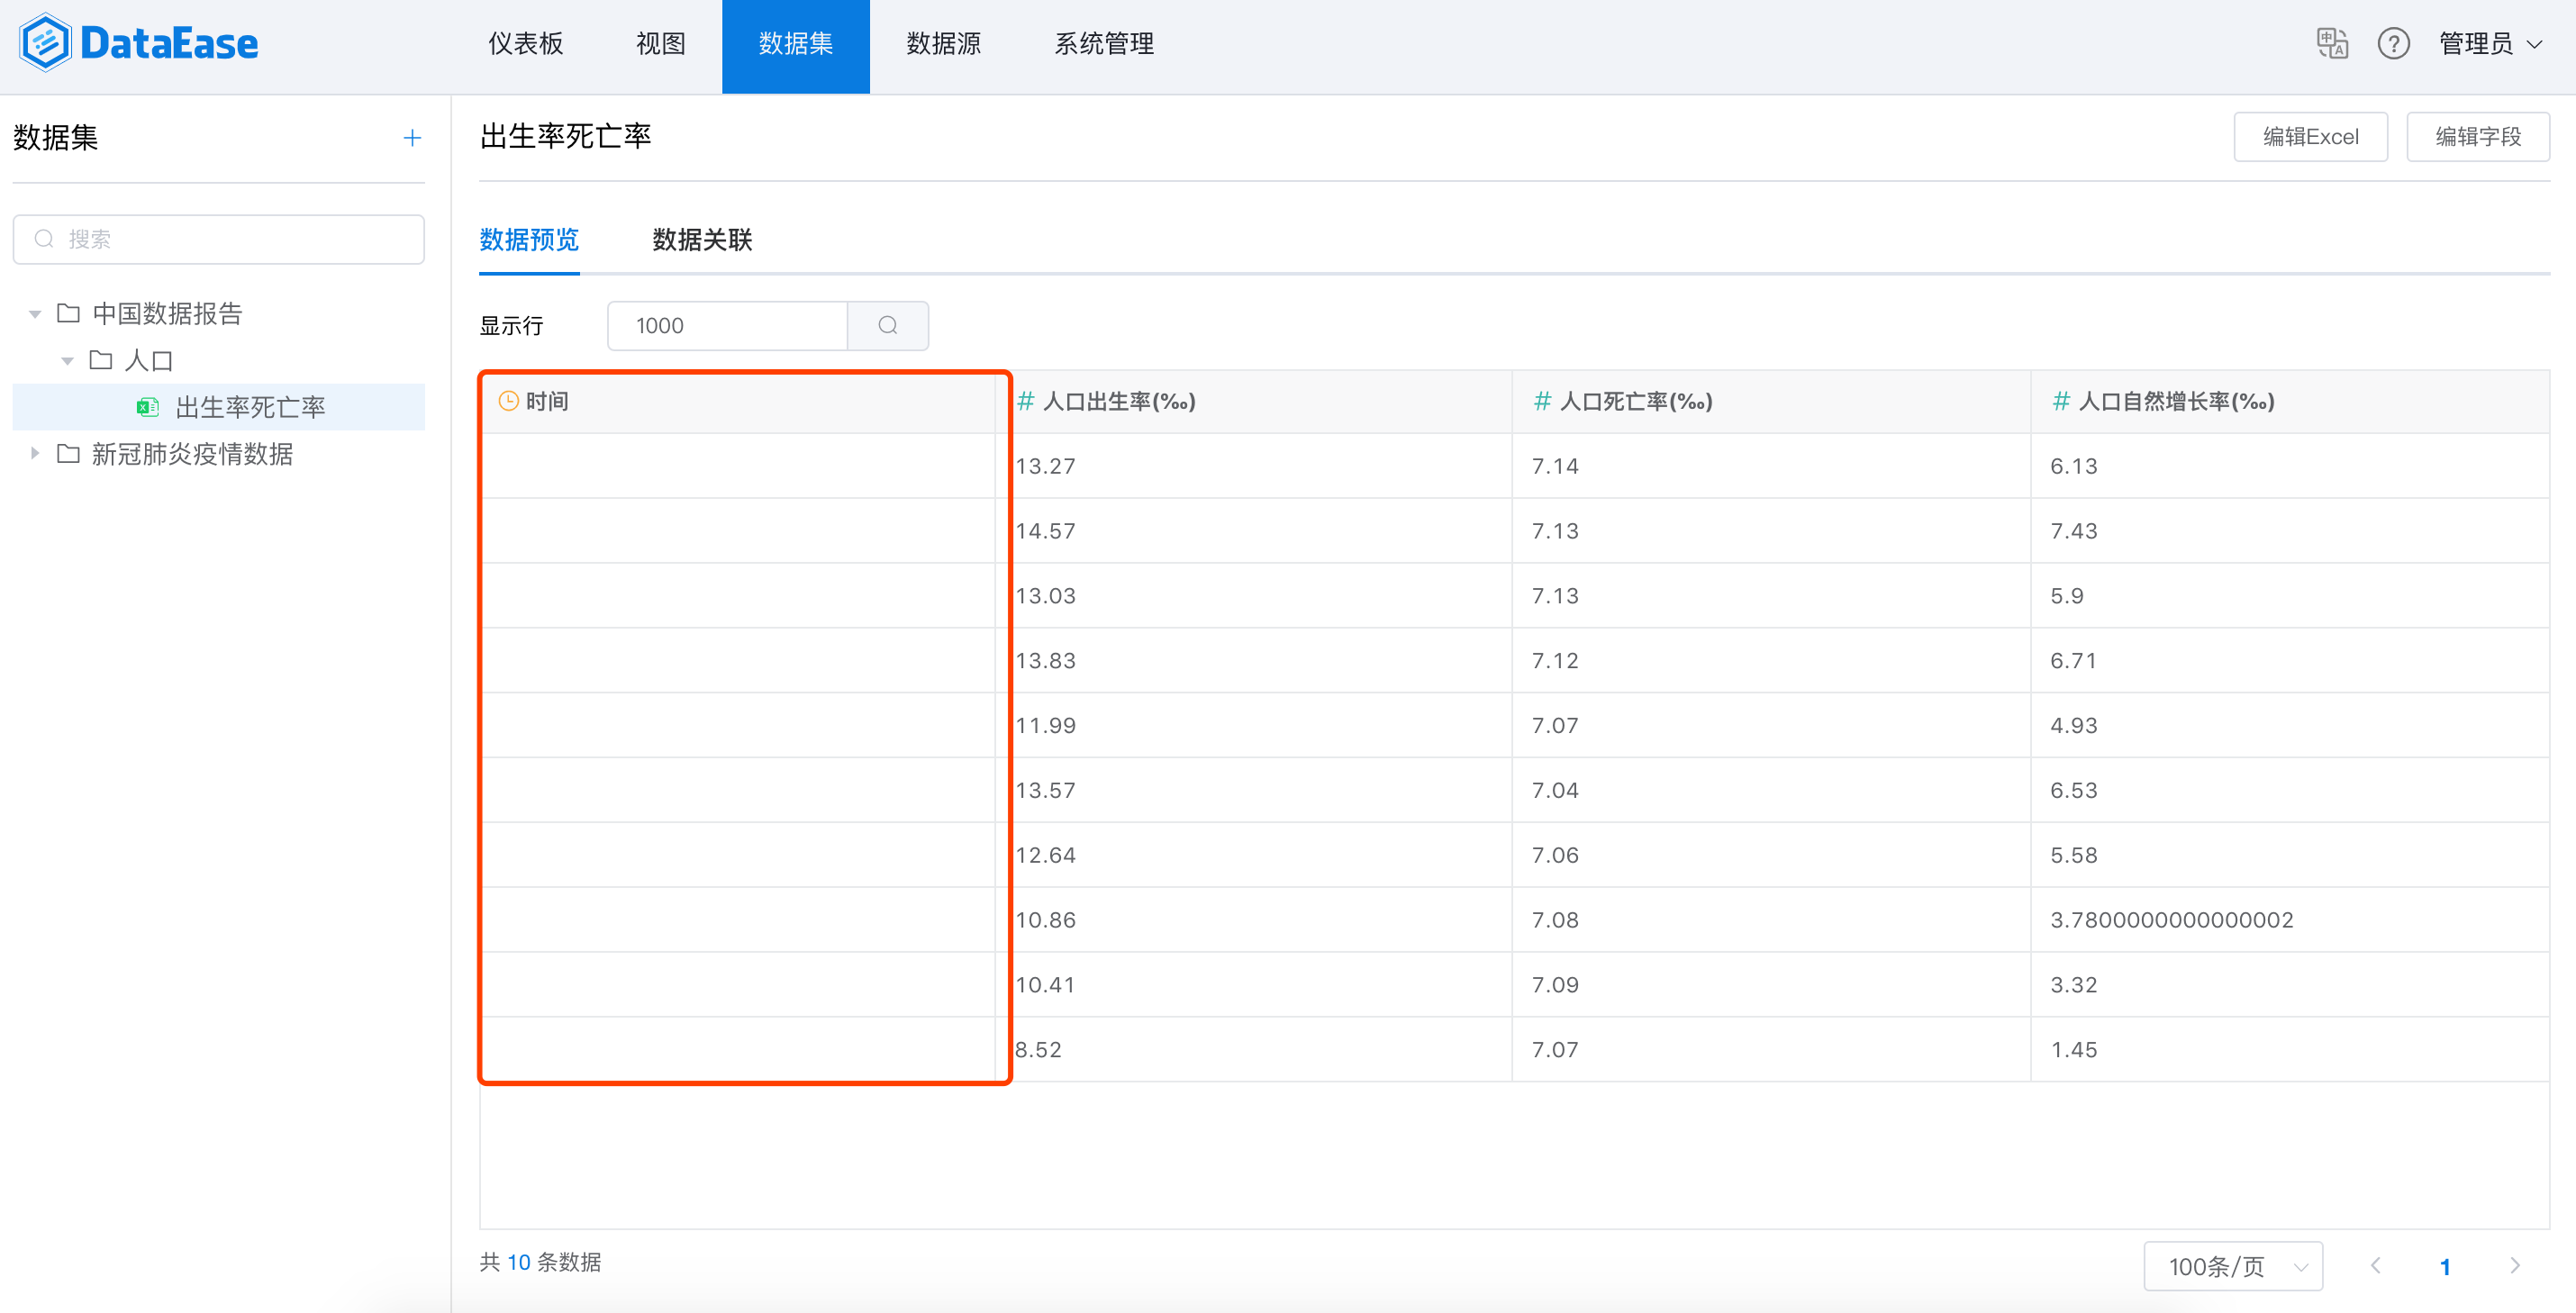Screen dimensions: 2576x1313
Task: Focus the 显示行 input showing 1000
Action: [727, 325]
